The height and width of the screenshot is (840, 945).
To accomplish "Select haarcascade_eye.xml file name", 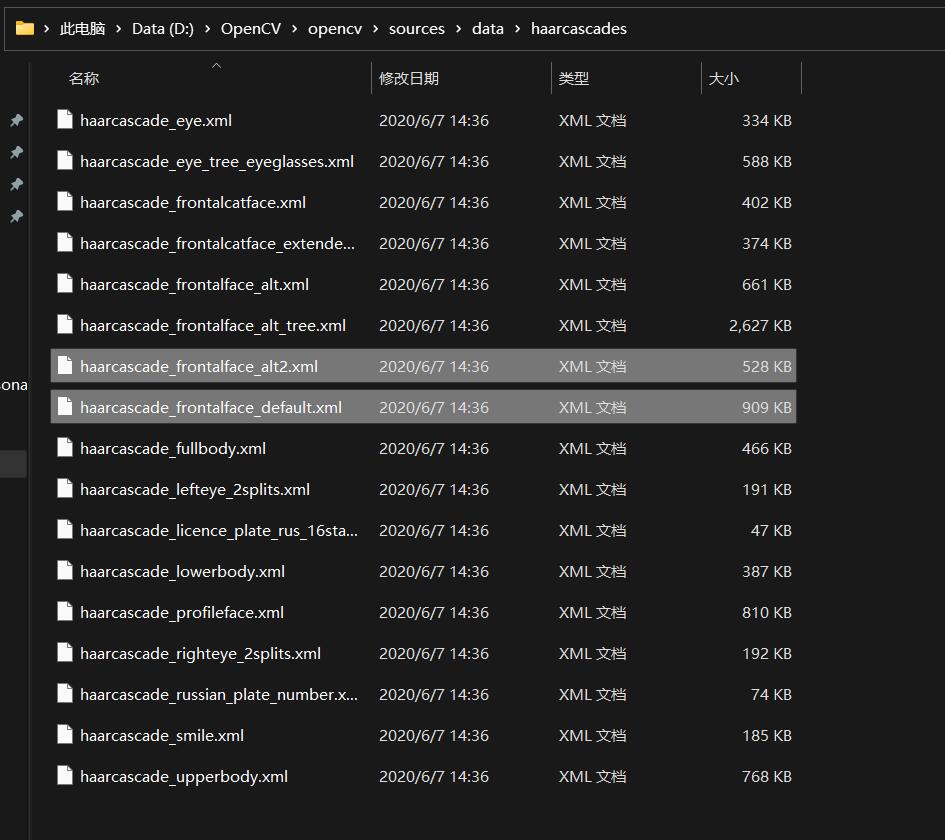I will click(156, 121).
